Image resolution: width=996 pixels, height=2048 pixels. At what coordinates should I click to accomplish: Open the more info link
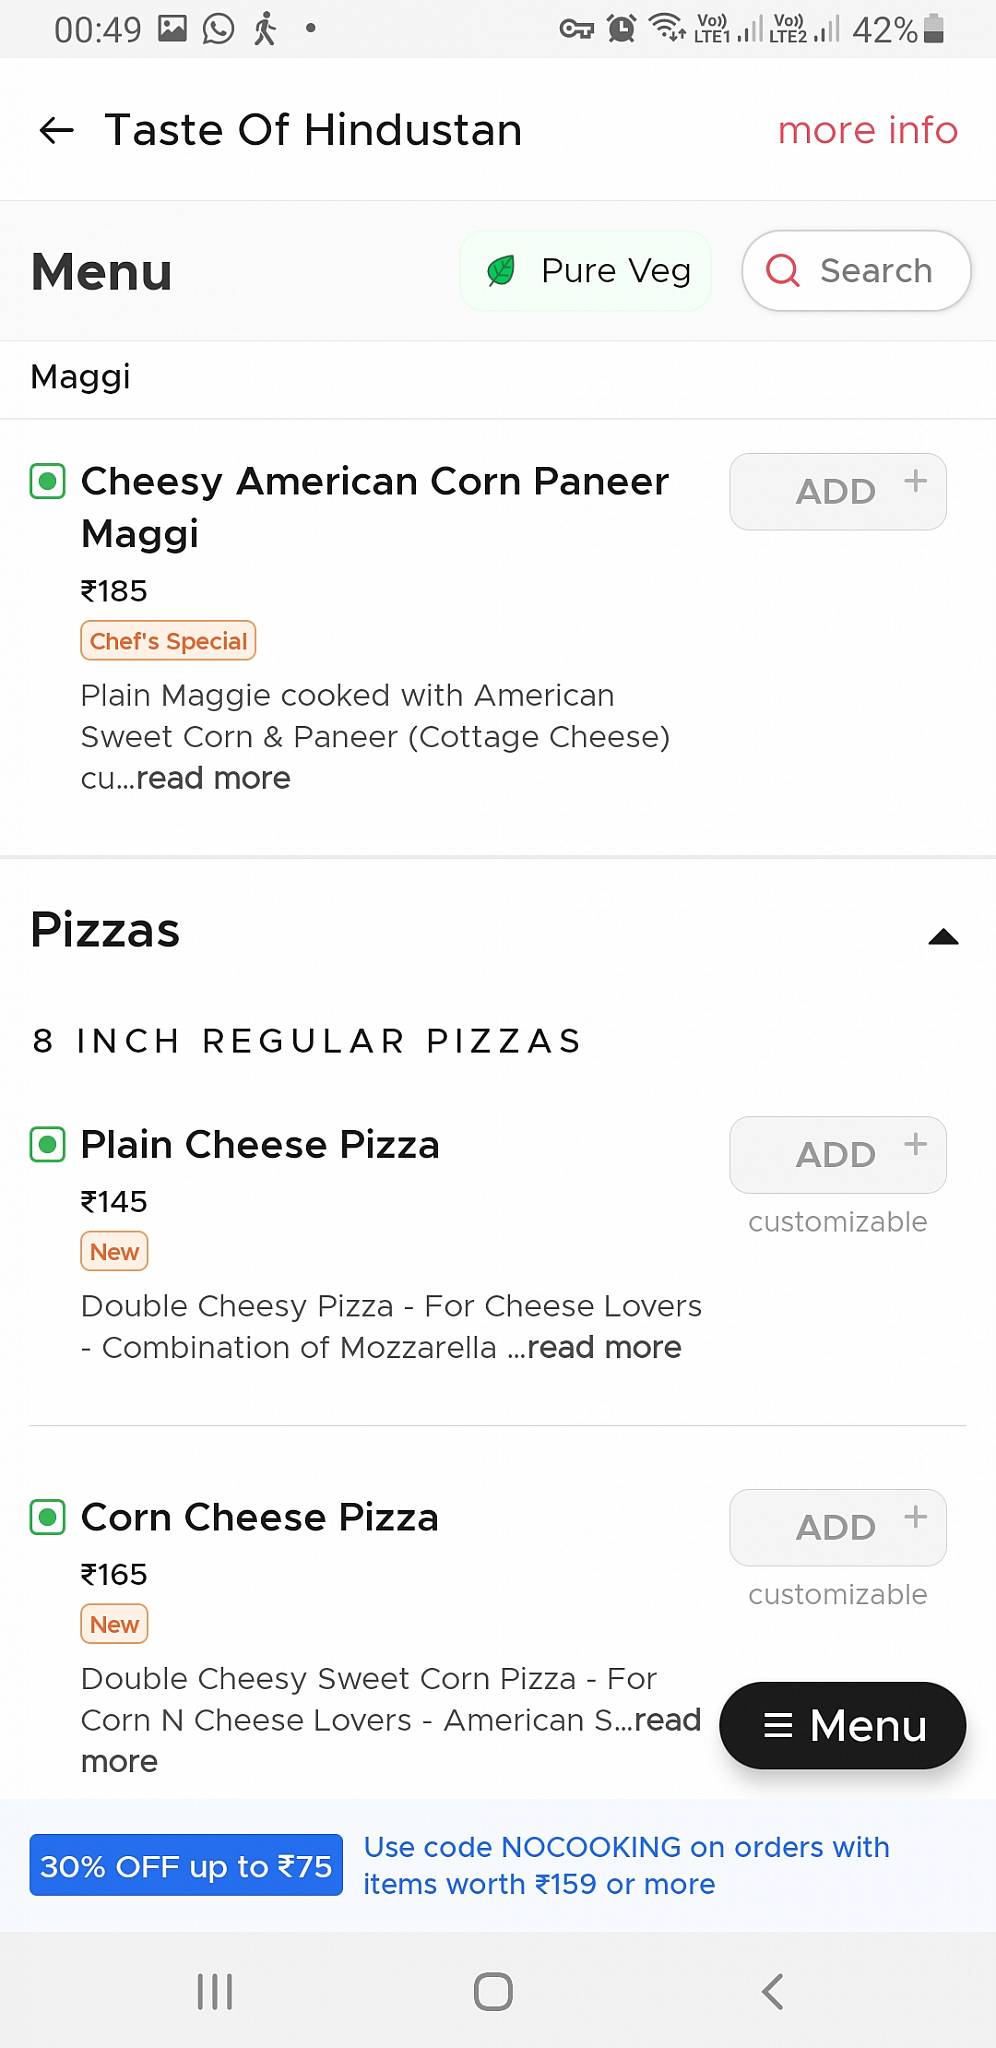[867, 130]
